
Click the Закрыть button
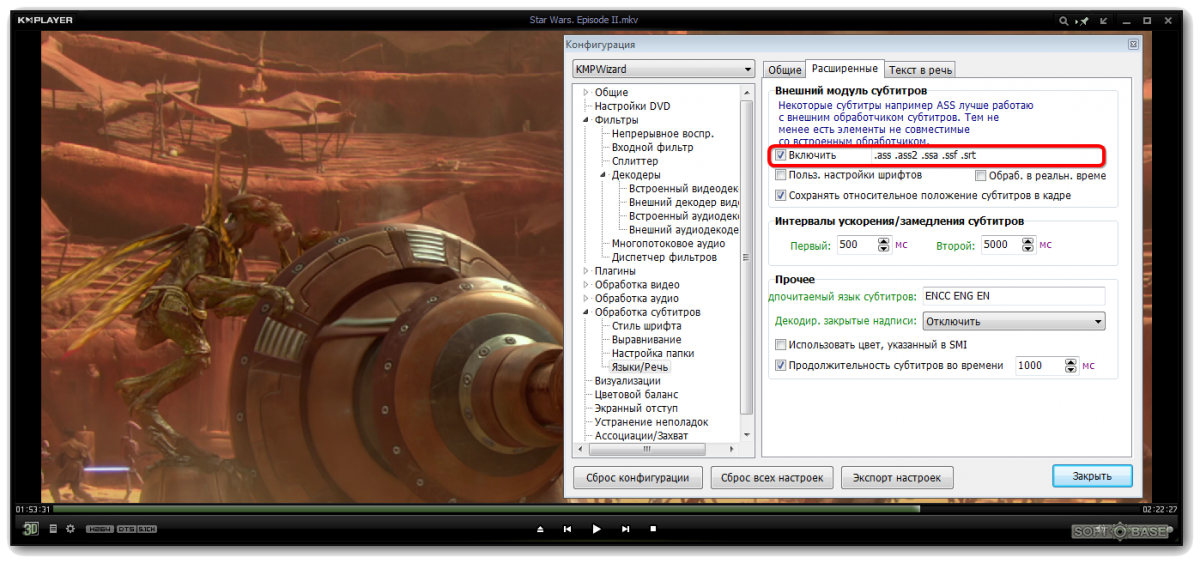1092,477
